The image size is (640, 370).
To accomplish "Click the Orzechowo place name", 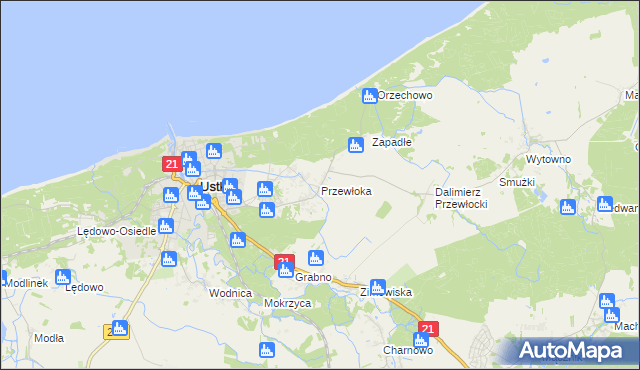I will coord(404,95).
